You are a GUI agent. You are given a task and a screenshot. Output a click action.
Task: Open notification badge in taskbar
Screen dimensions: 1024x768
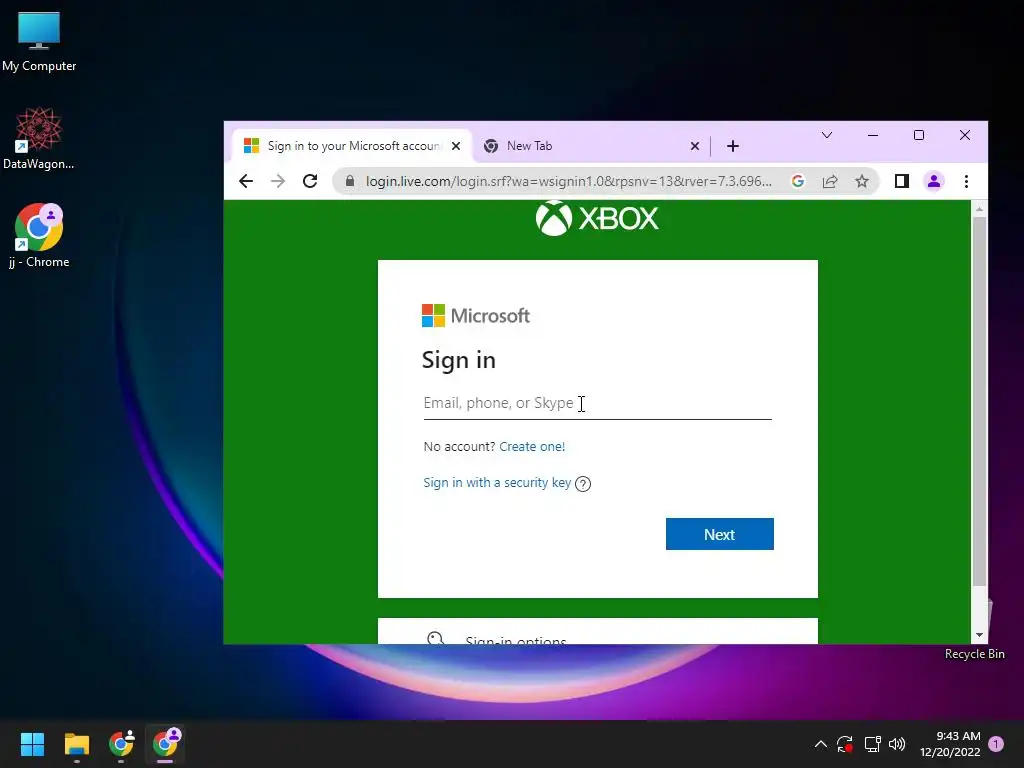(x=996, y=744)
